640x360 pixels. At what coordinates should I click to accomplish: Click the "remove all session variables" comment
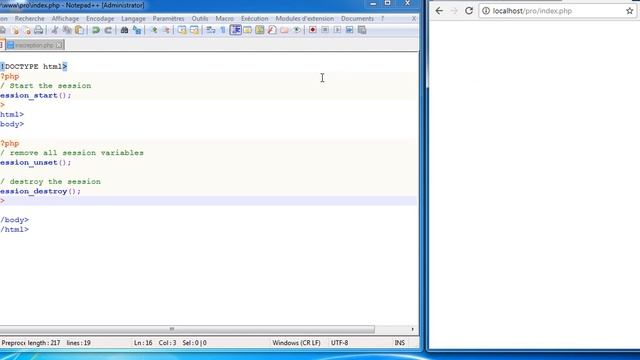pyautogui.click(x=76, y=153)
